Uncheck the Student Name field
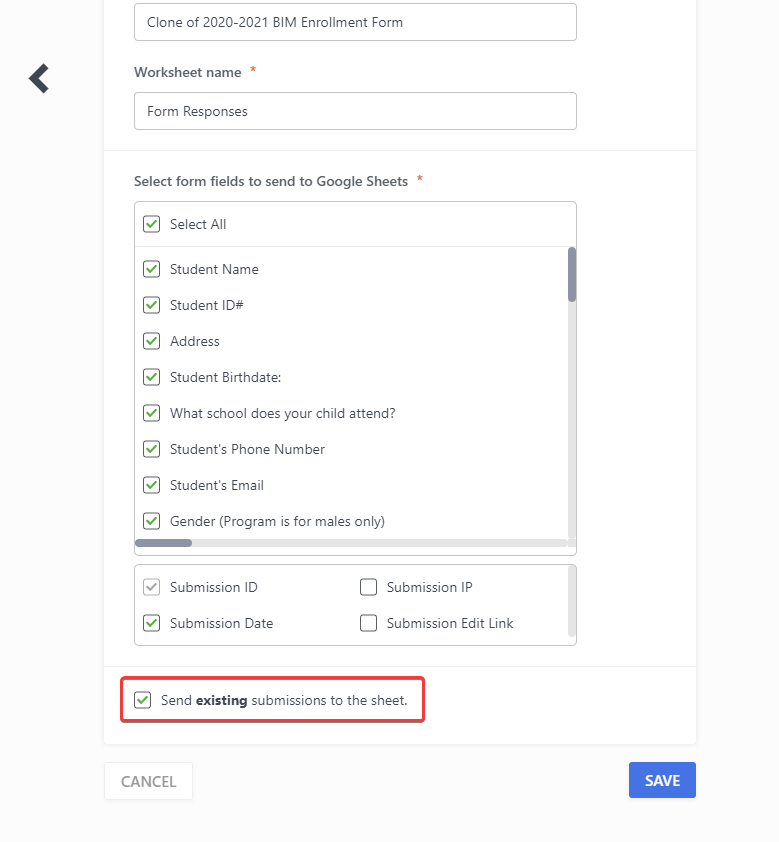The image size is (779, 842). tap(152, 269)
